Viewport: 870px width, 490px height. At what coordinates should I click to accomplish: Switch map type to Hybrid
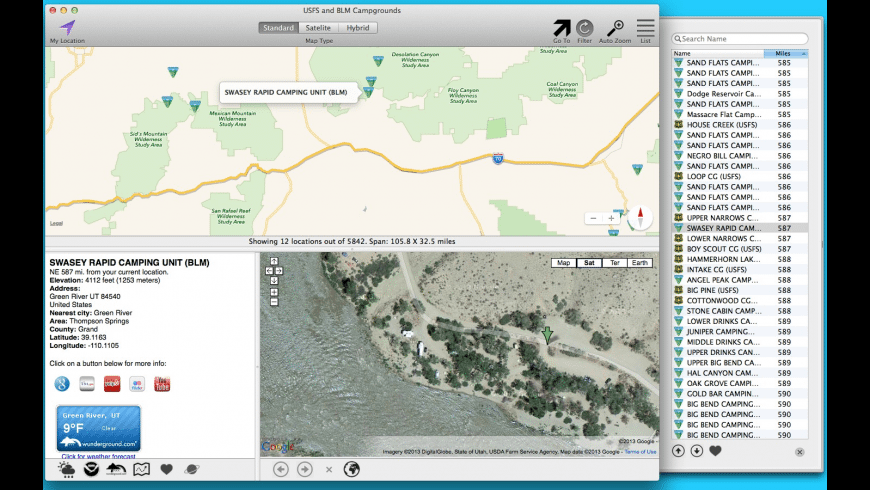point(358,28)
